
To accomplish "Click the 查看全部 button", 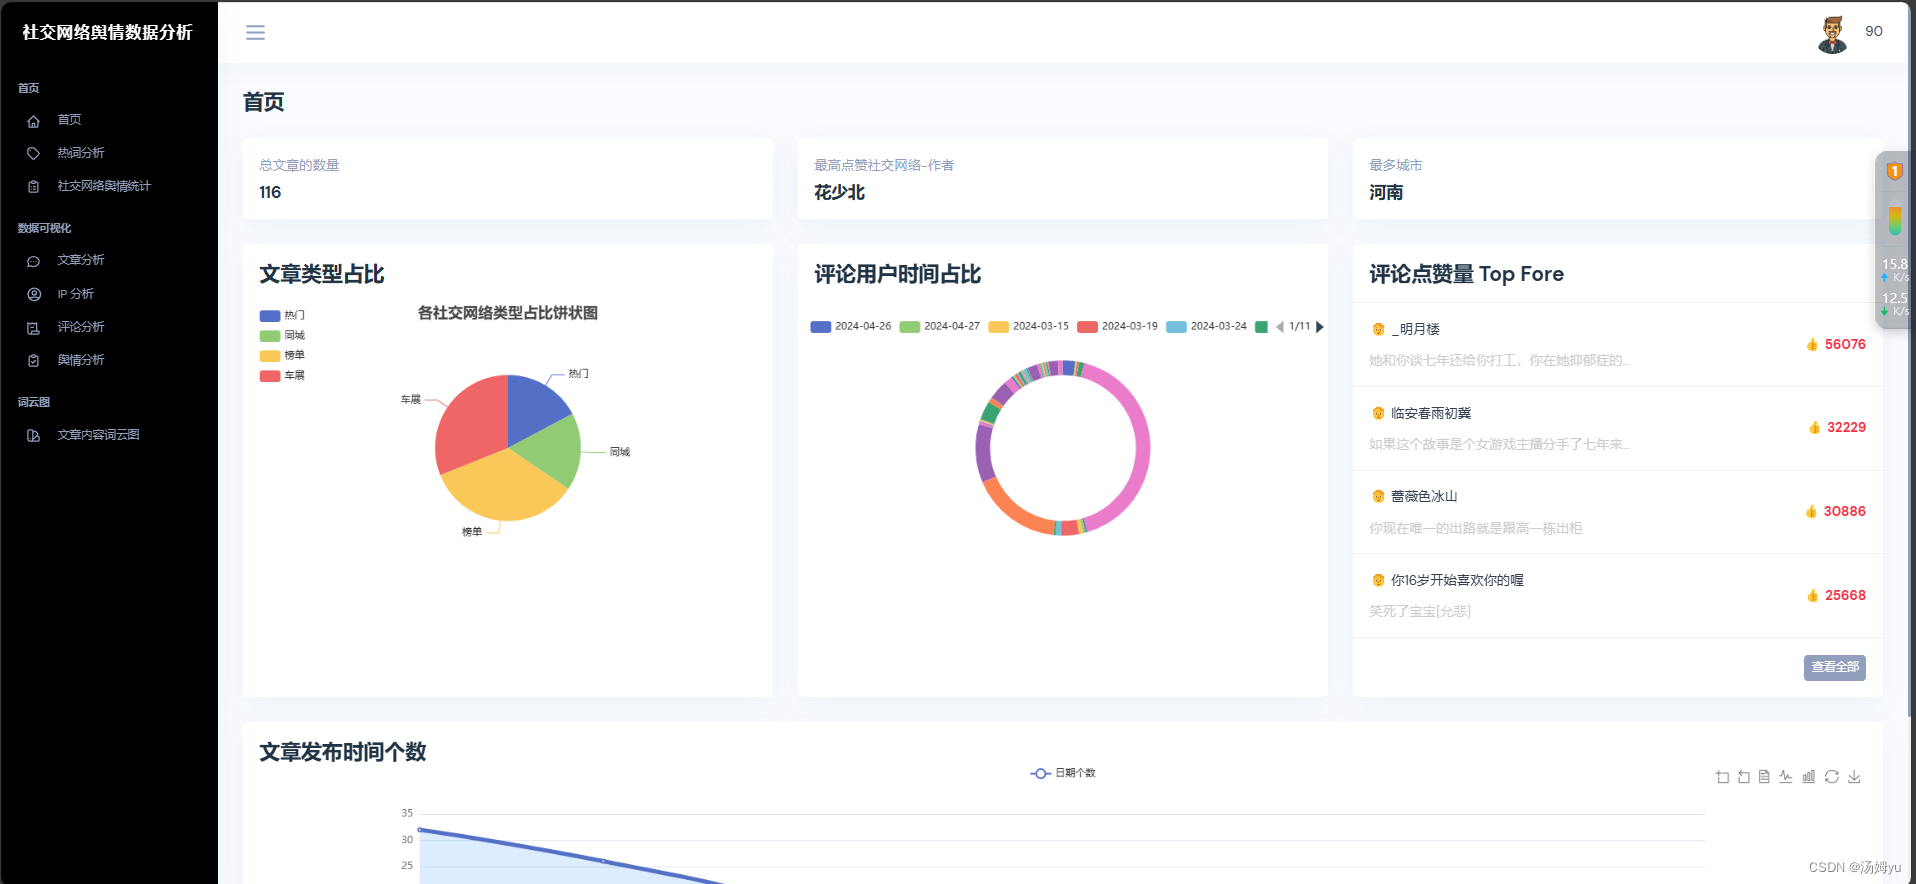I will [x=1835, y=667].
